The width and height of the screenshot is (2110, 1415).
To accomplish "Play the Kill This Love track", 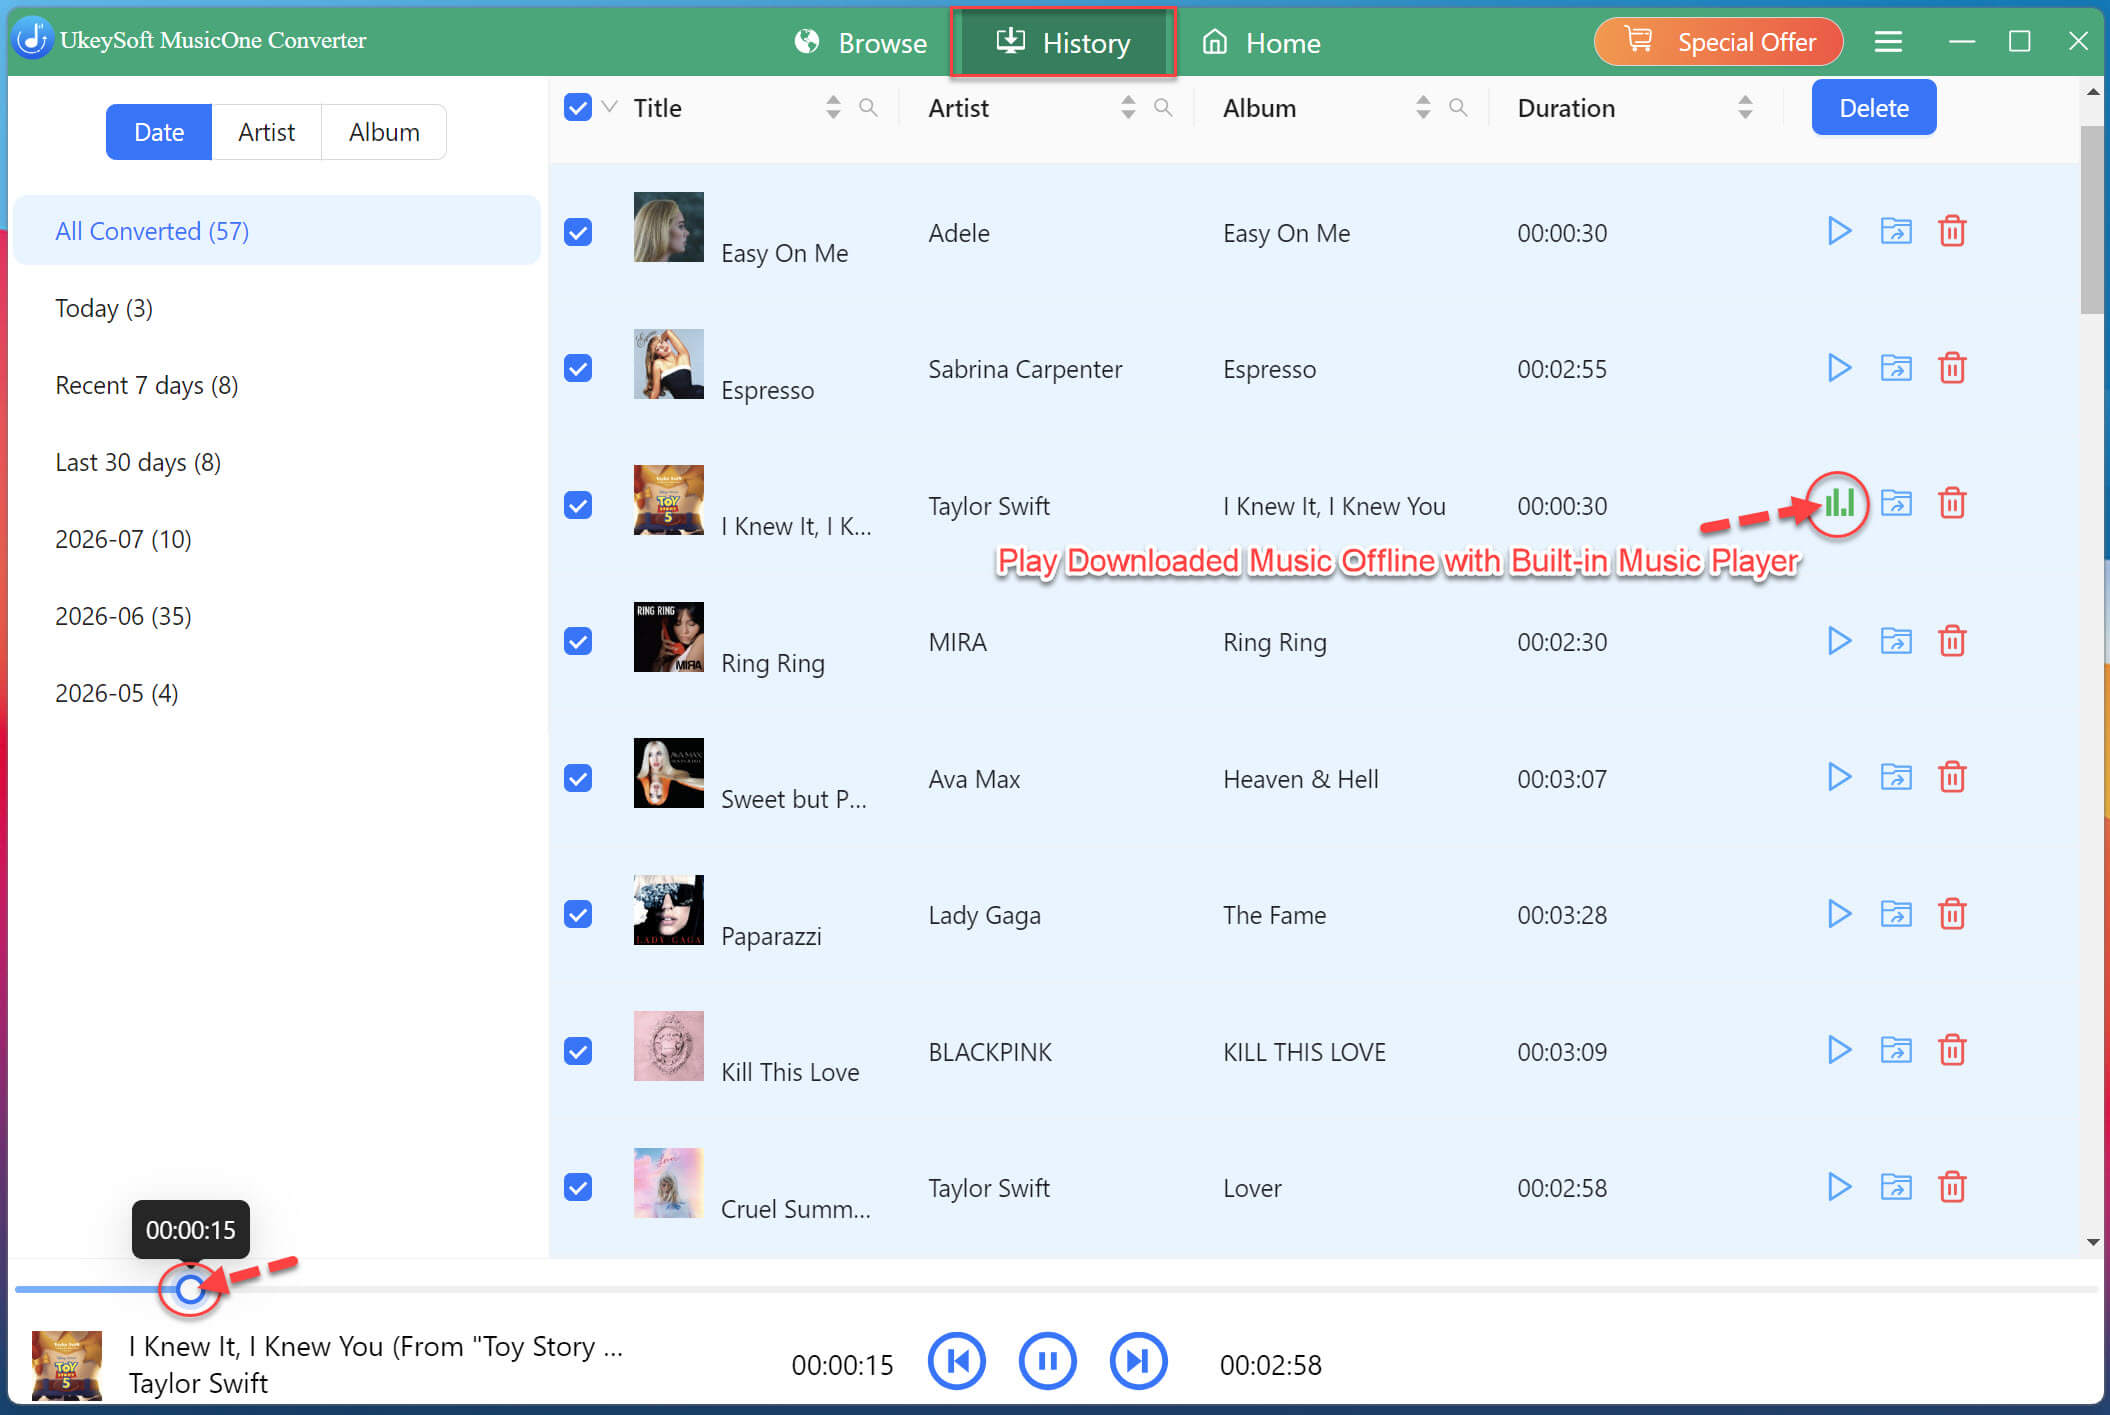I will tap(1838, 1050).
